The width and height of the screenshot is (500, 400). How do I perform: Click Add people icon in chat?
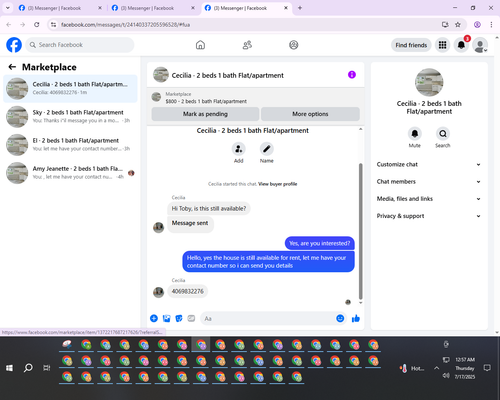[239, 149]
